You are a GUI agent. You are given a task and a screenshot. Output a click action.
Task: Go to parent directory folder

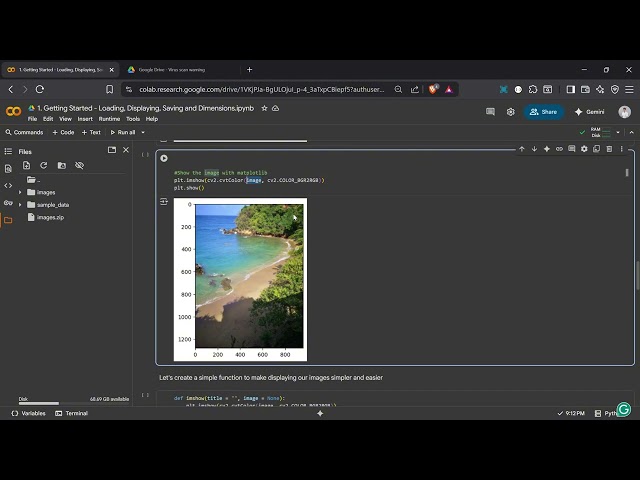[x=33, y=180]
